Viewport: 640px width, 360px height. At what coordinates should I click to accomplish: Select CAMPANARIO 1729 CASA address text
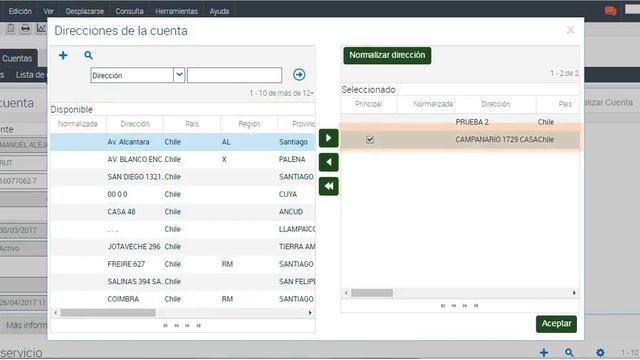[496, 140]
